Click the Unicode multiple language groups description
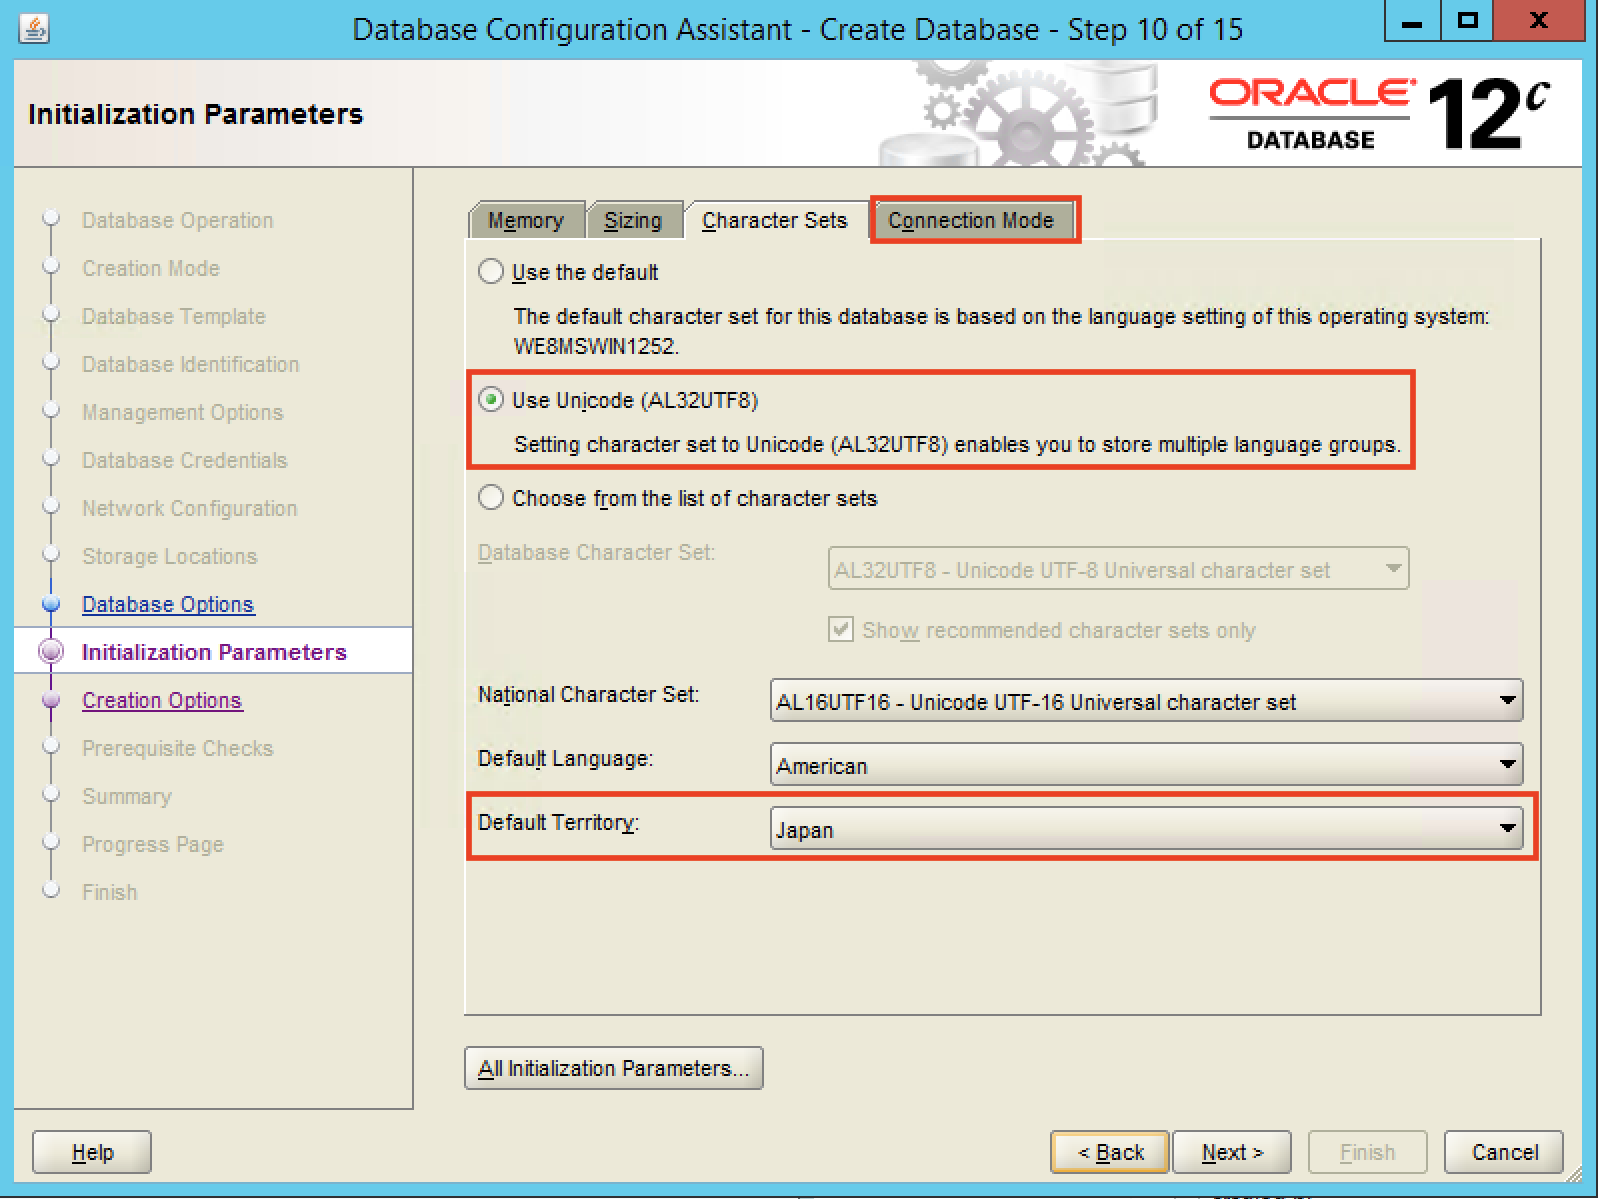The width and height of the screenshot is (1599, 1199). [957, 444]
